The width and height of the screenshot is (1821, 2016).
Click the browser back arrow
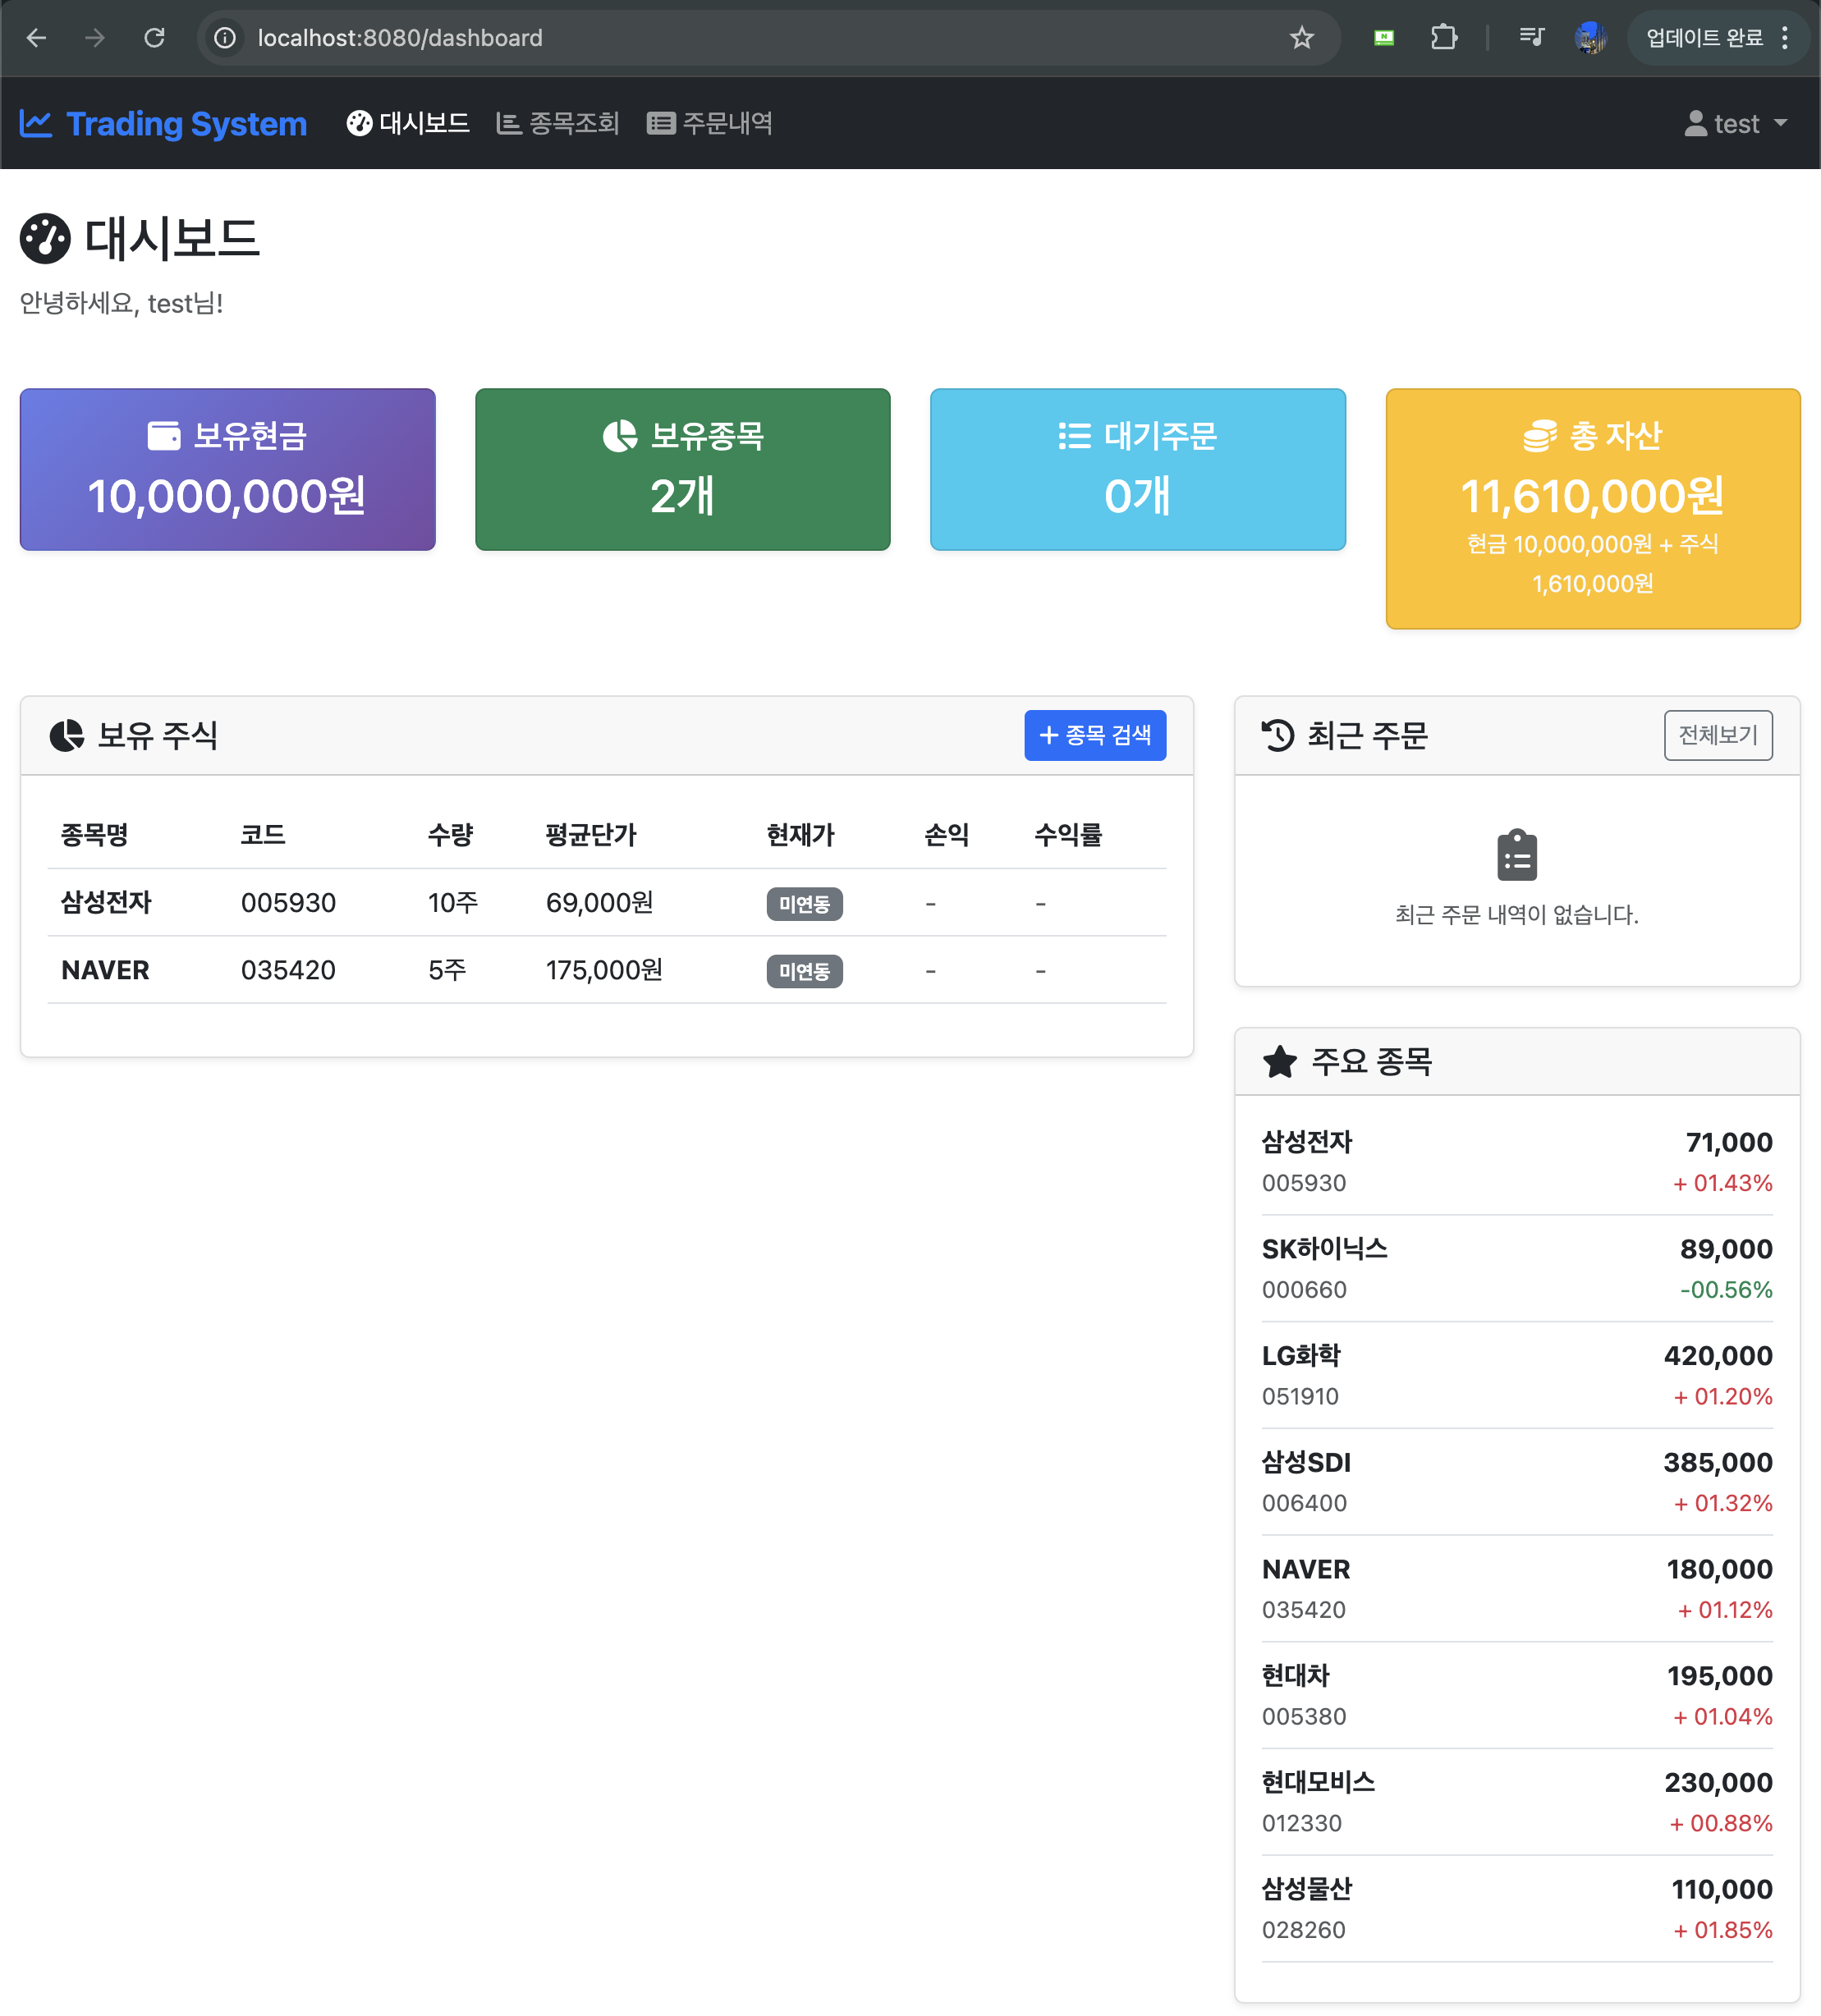tap(37, 38)
